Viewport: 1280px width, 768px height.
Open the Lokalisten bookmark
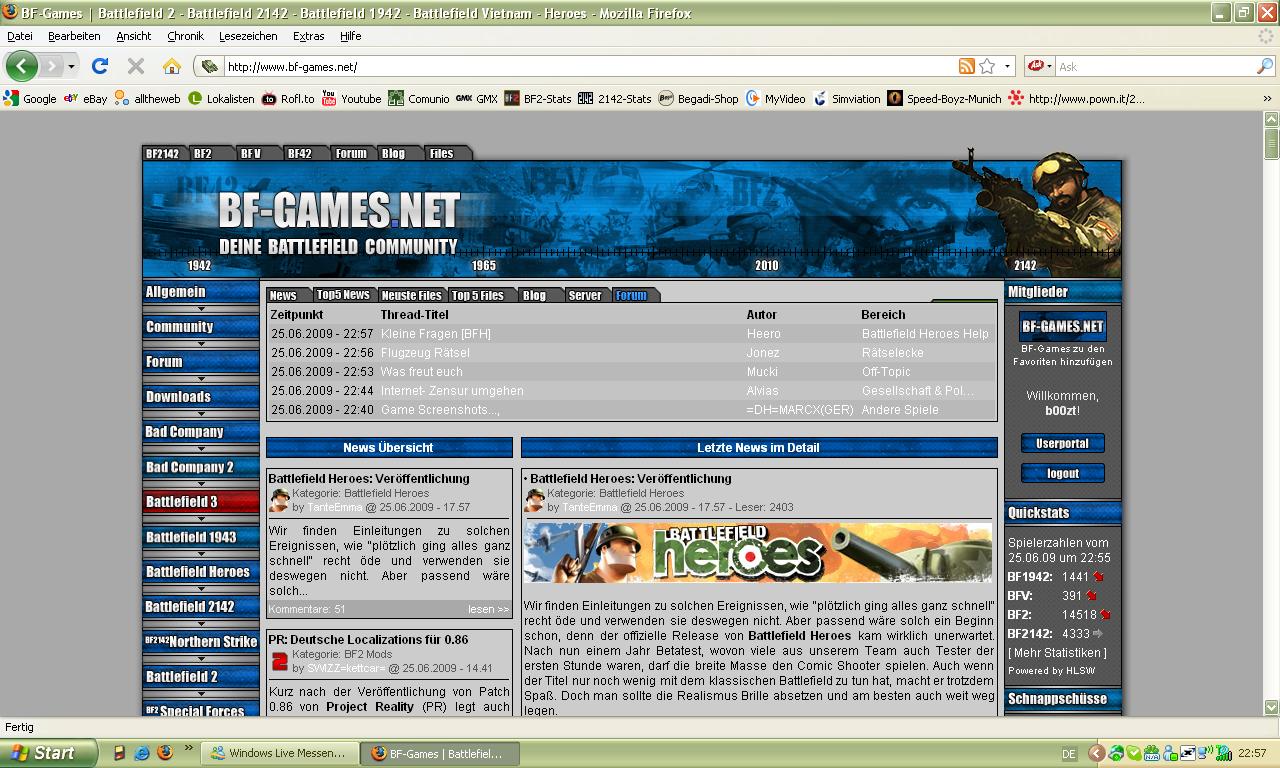point(221,98)
